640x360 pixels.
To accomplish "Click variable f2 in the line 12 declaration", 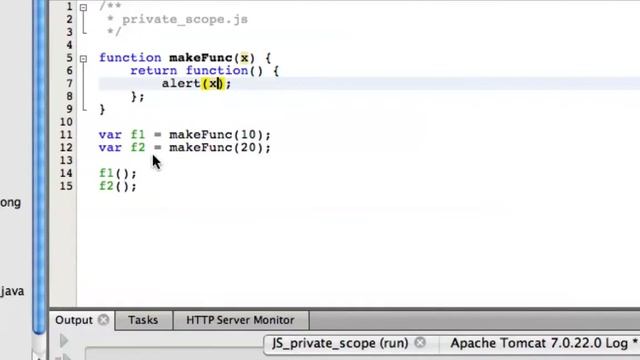I will [138, 147].
